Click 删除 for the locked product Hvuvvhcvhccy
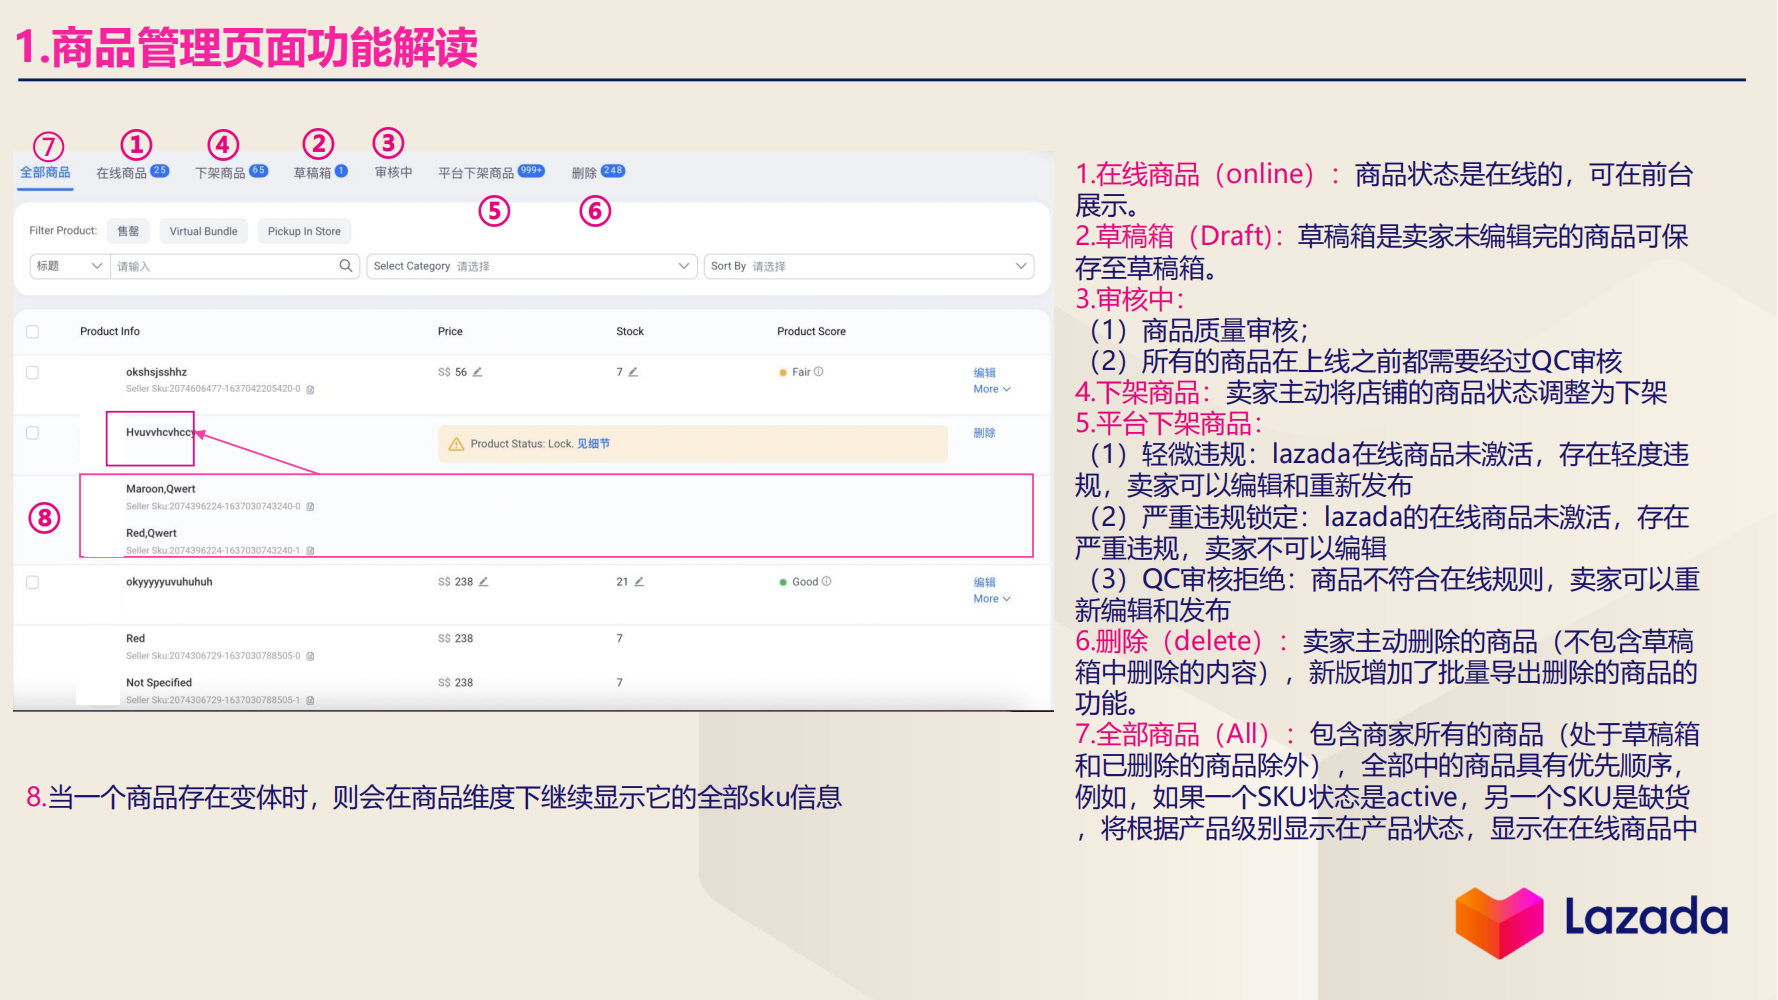Image resolution: width=1778 pixels, height=1000 pixels. click(985, 433)
